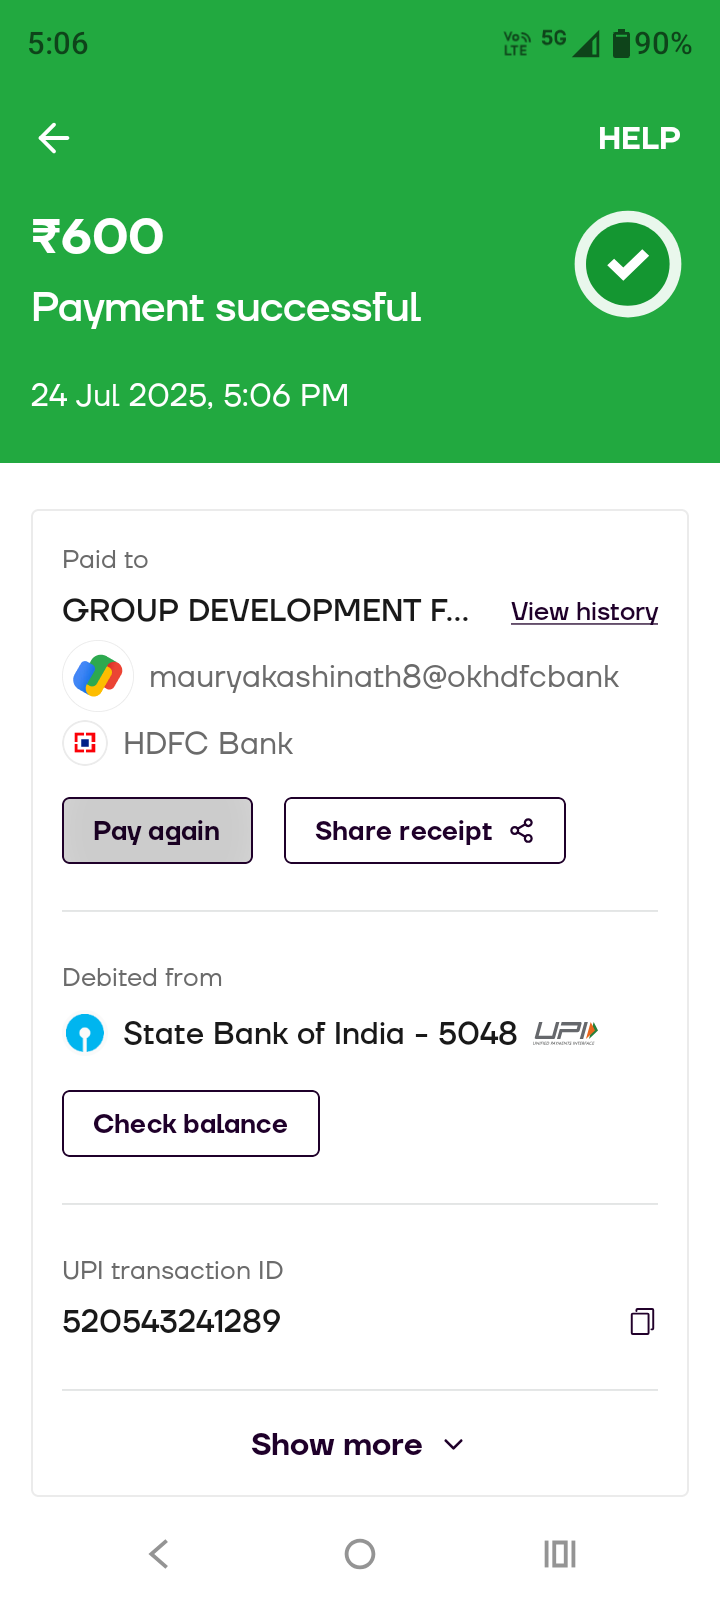This screenshot has height=1600, width=720.
Task: Tap the Google Pay logo icon
Action: pos(98,676)
